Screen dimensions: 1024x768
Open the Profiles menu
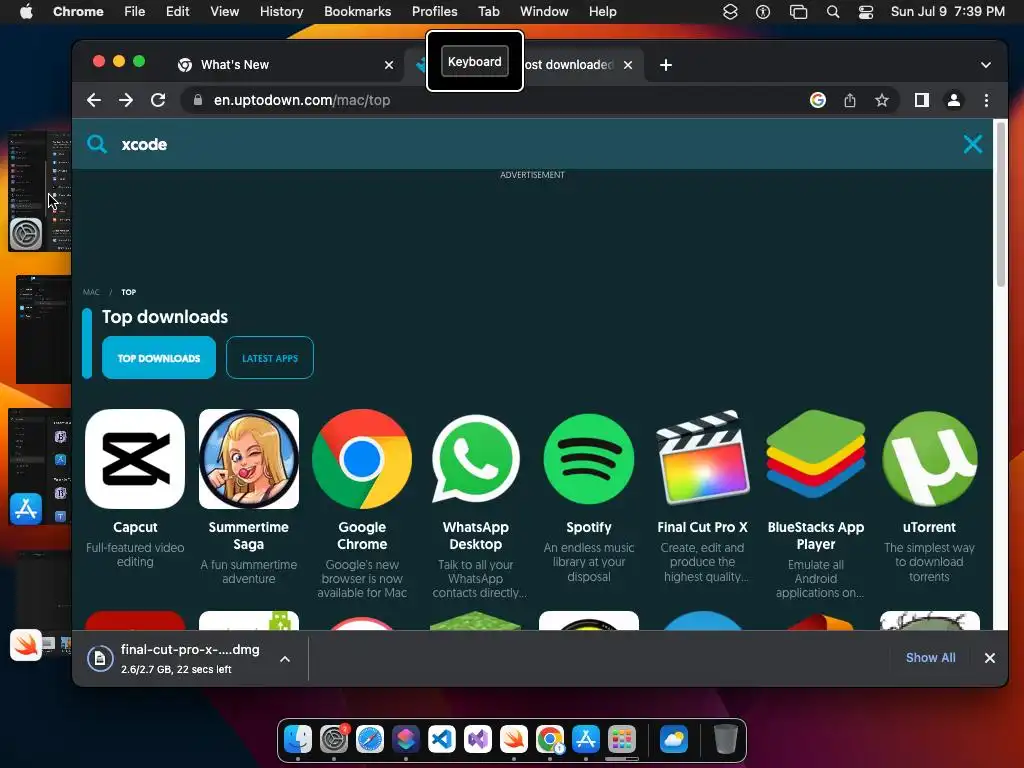tap(434, 11)
